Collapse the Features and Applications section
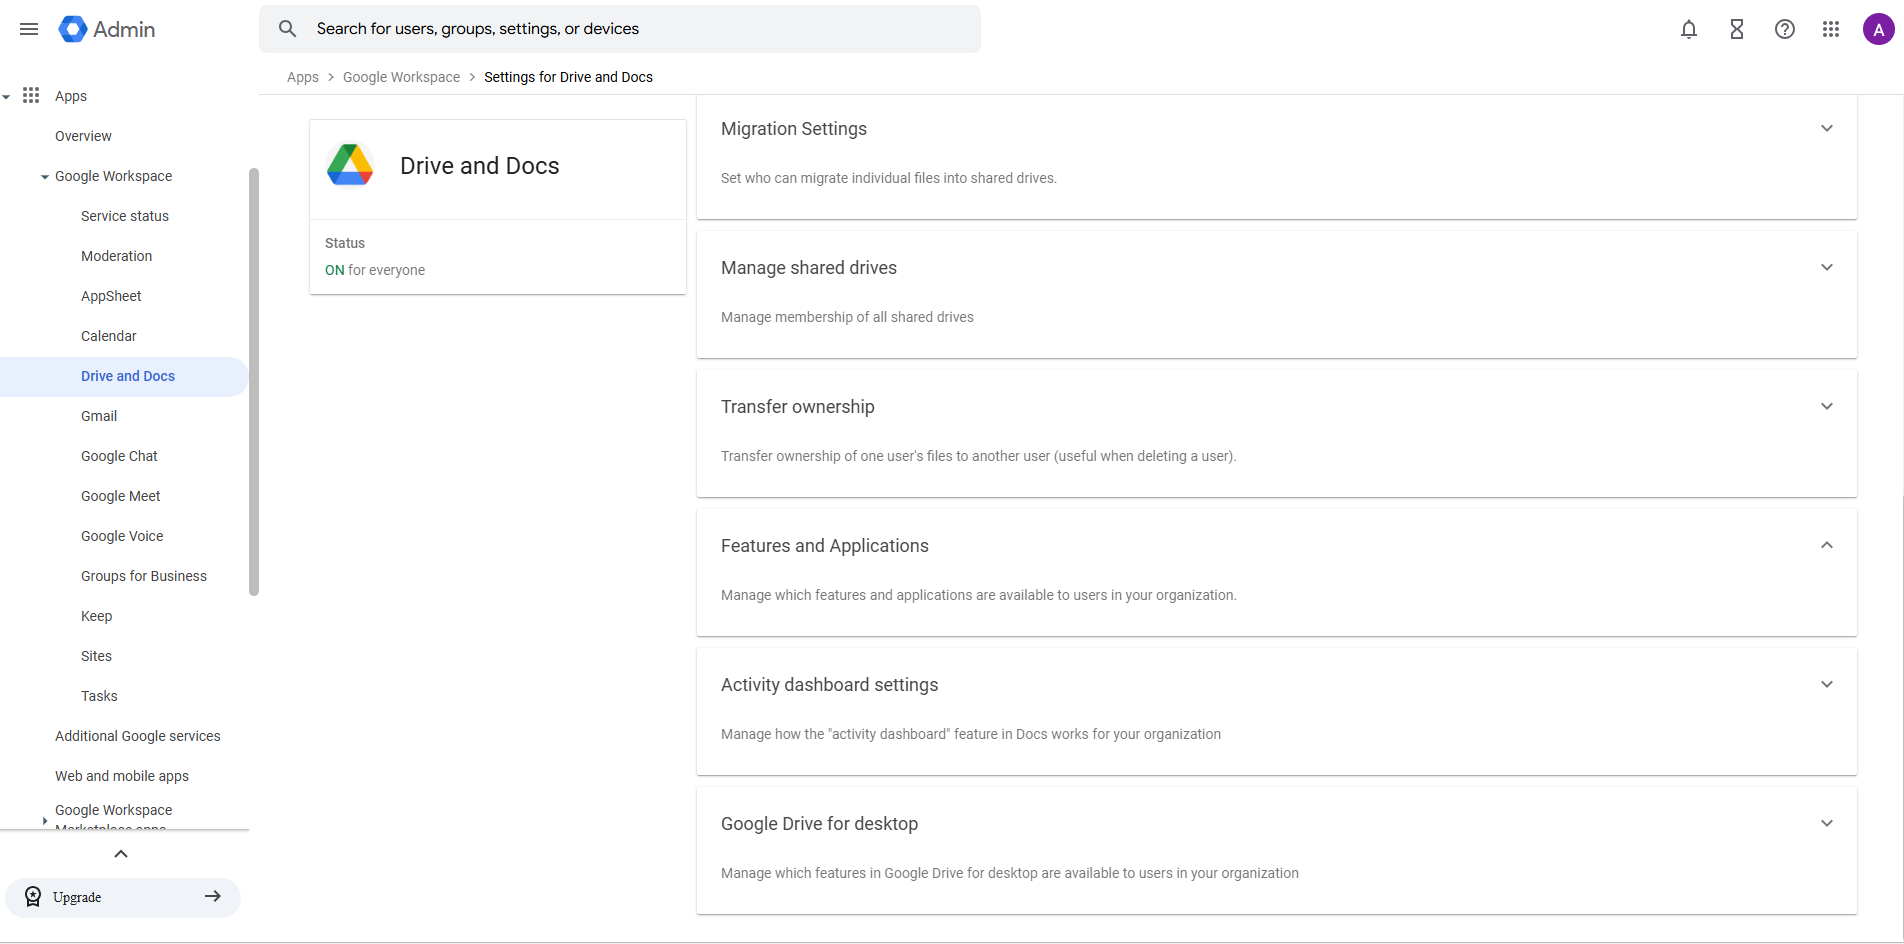The height and width of the screenshot is (944, 1904). [x=1827, y=545]
